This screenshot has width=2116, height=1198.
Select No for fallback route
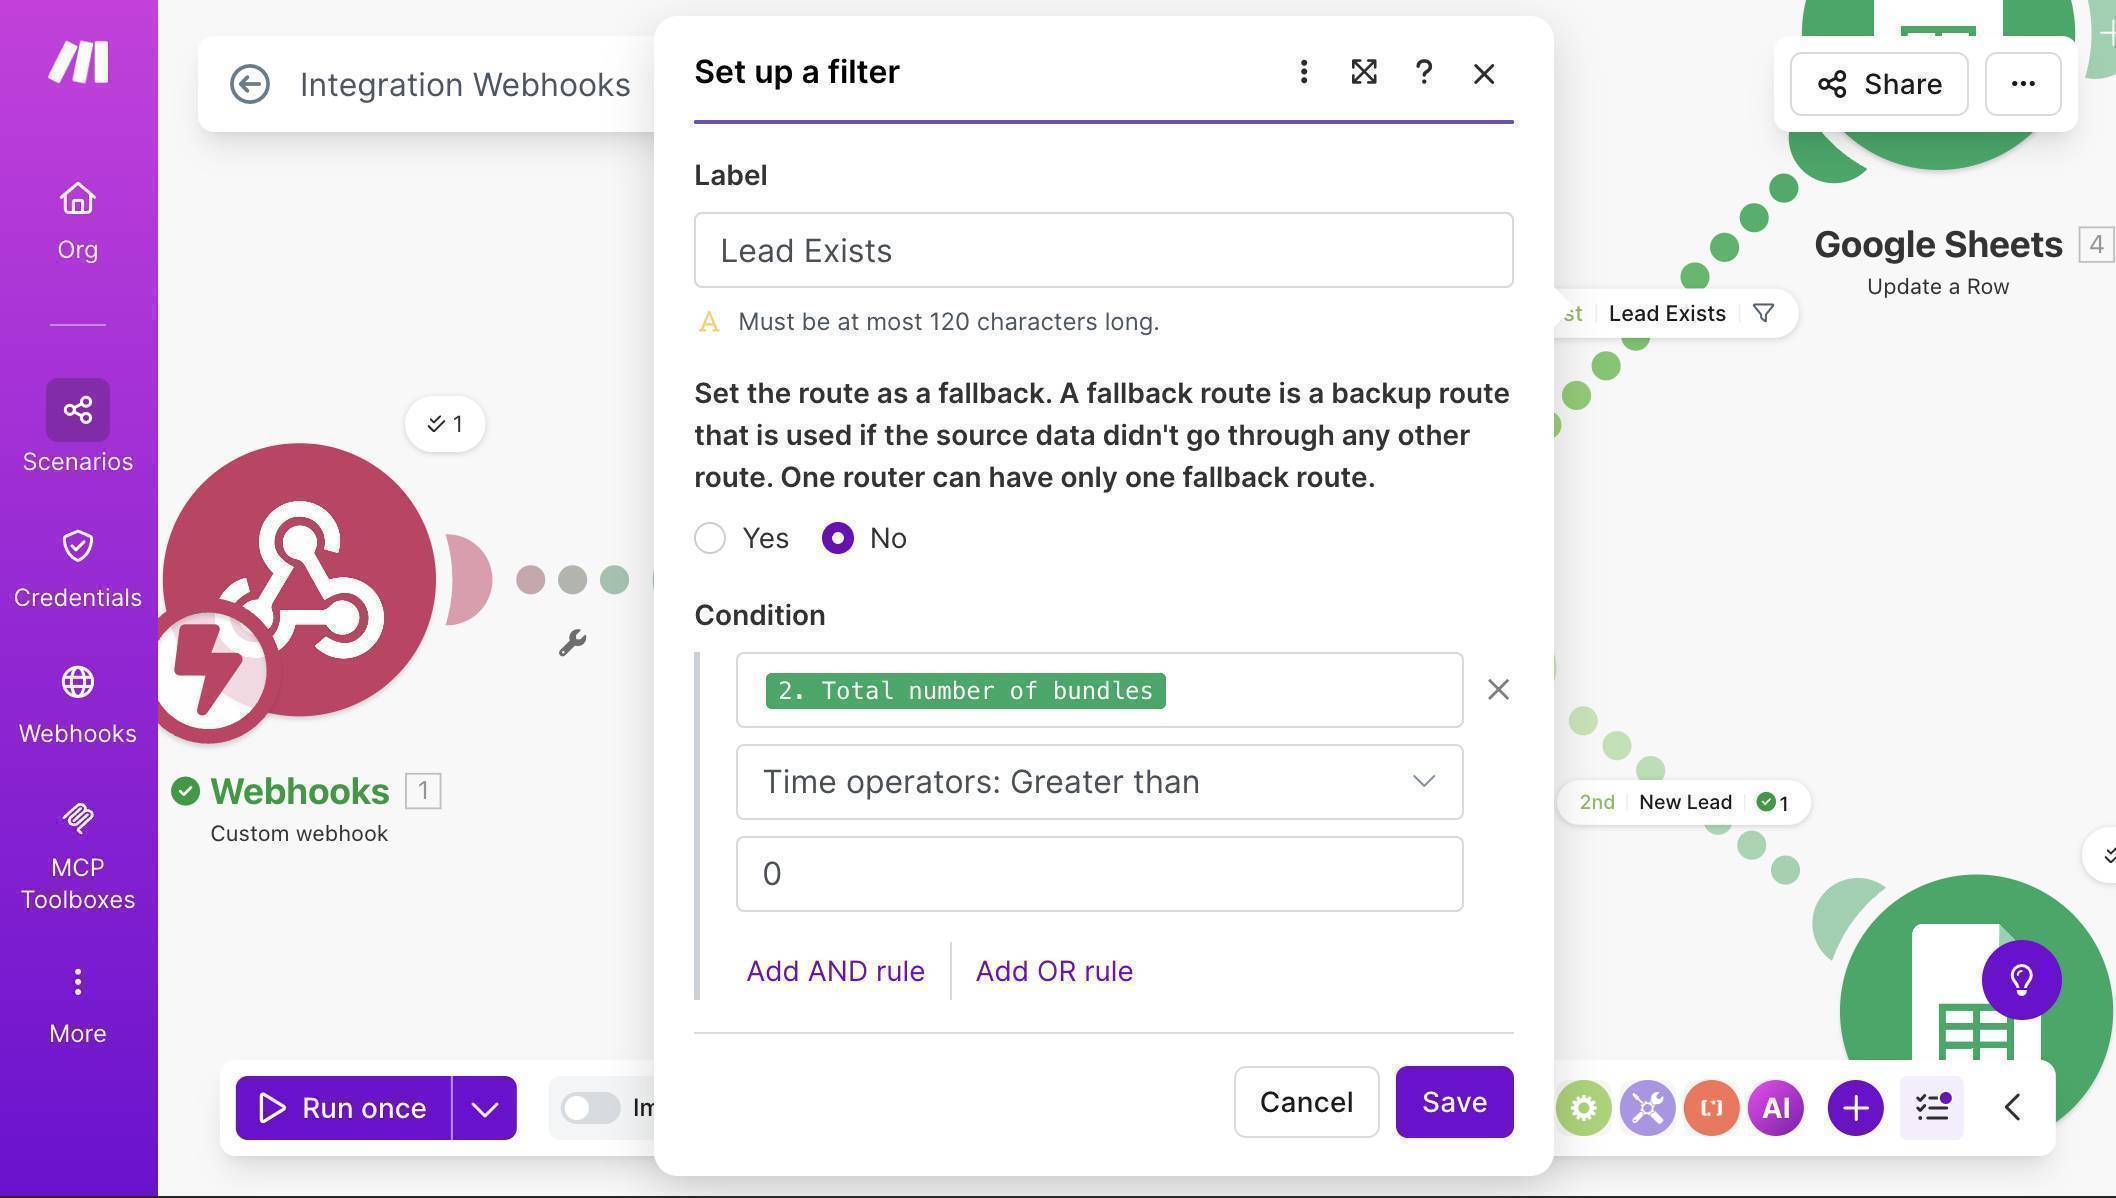click(838, 538)
